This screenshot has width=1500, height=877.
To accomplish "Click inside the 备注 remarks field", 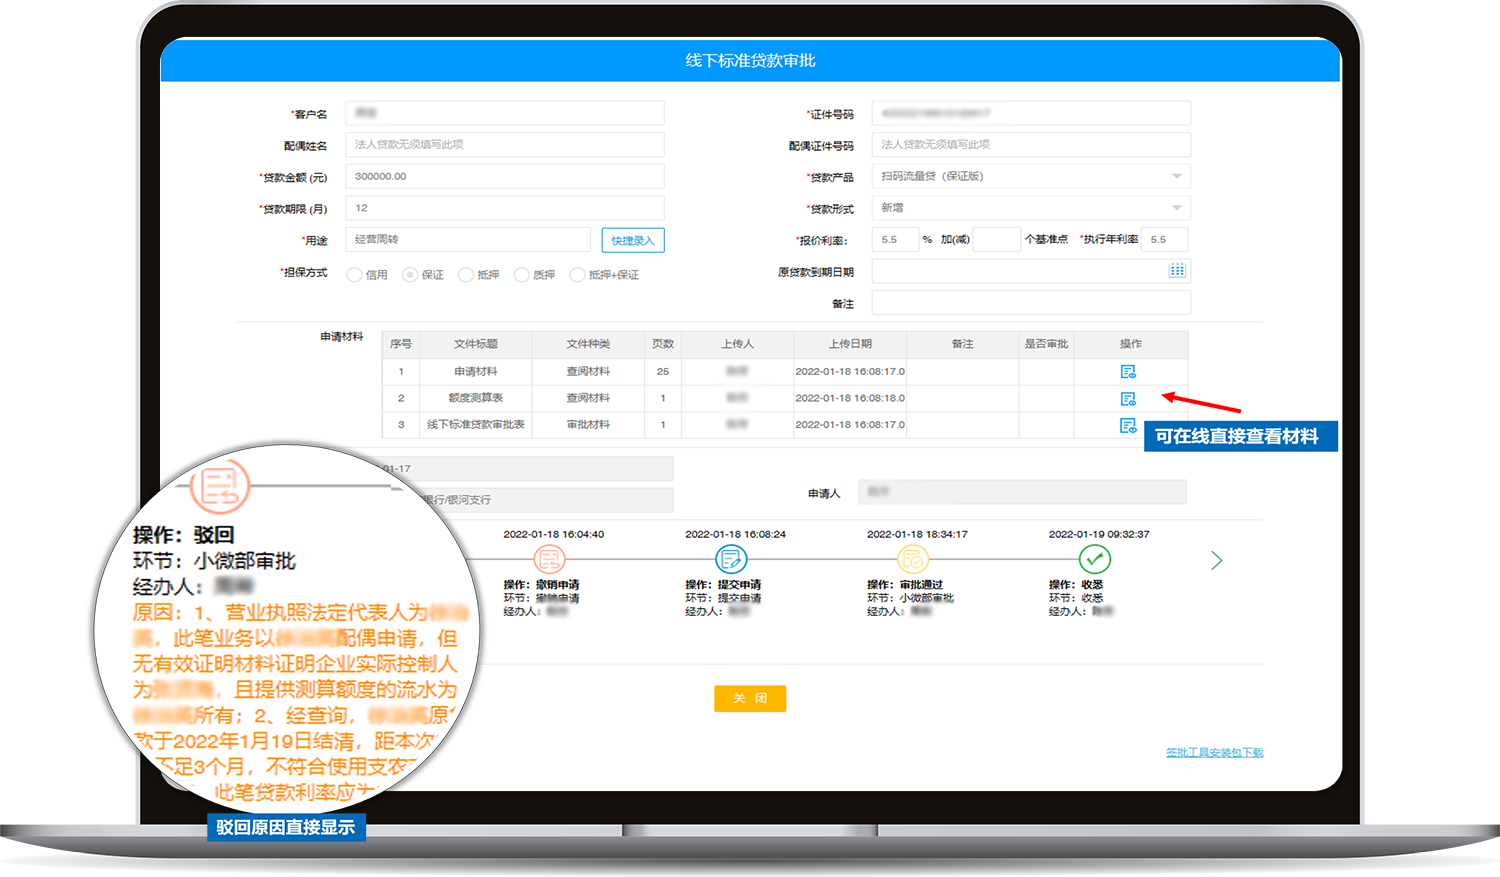I will point(1030,302).
